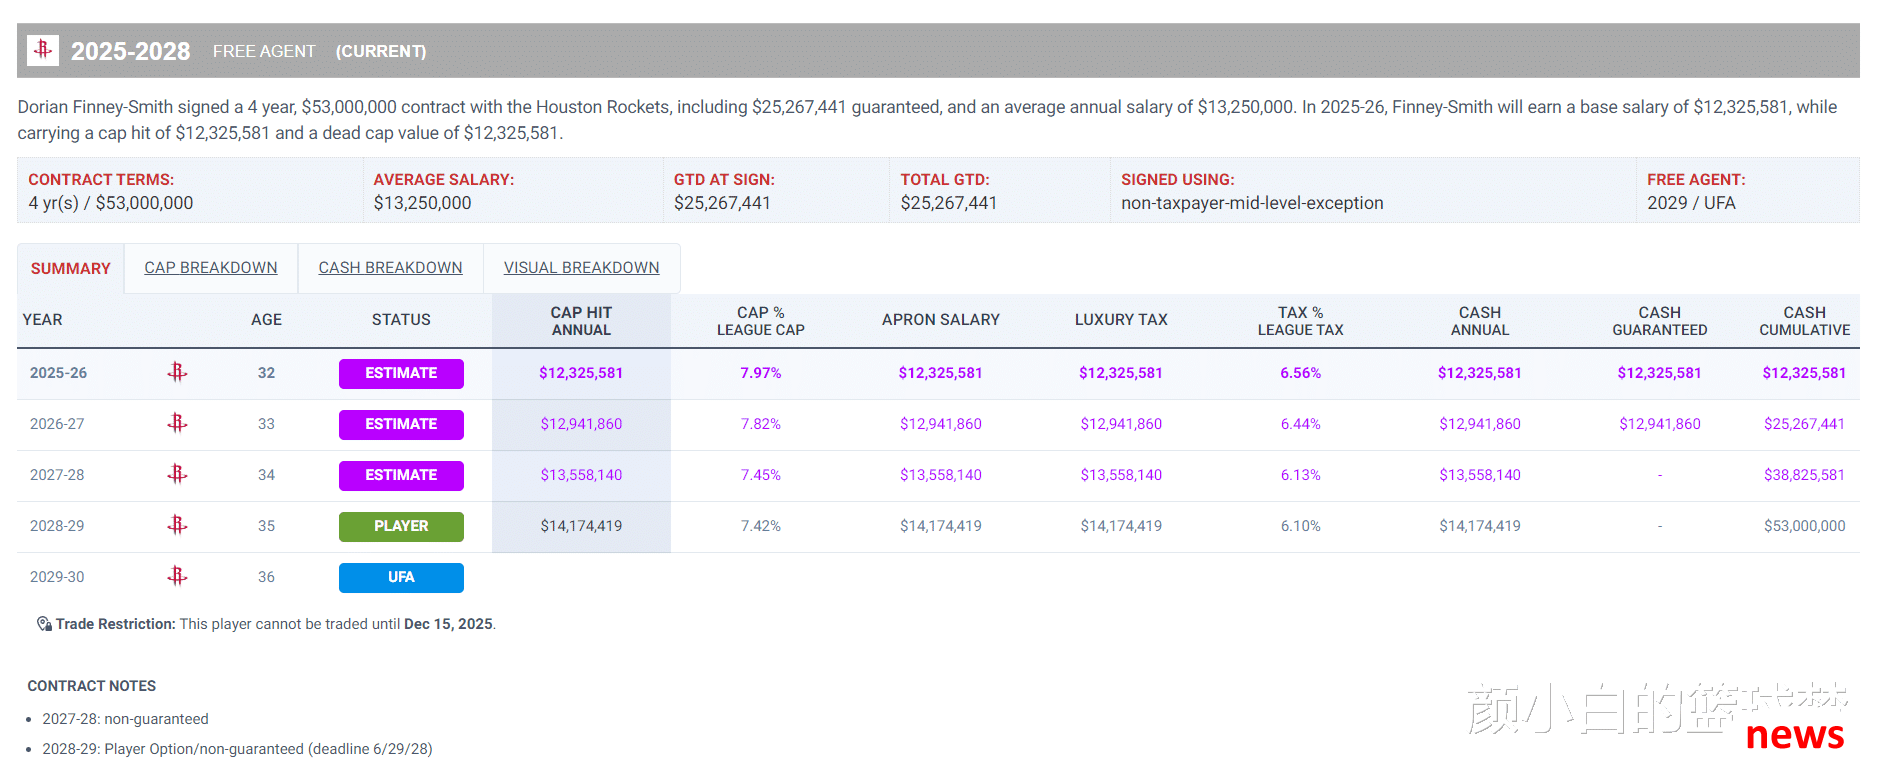Click the ESTIMATE badge for 2027-28
The width and height of the screenshot is (1877, 771).
[401, 475]
